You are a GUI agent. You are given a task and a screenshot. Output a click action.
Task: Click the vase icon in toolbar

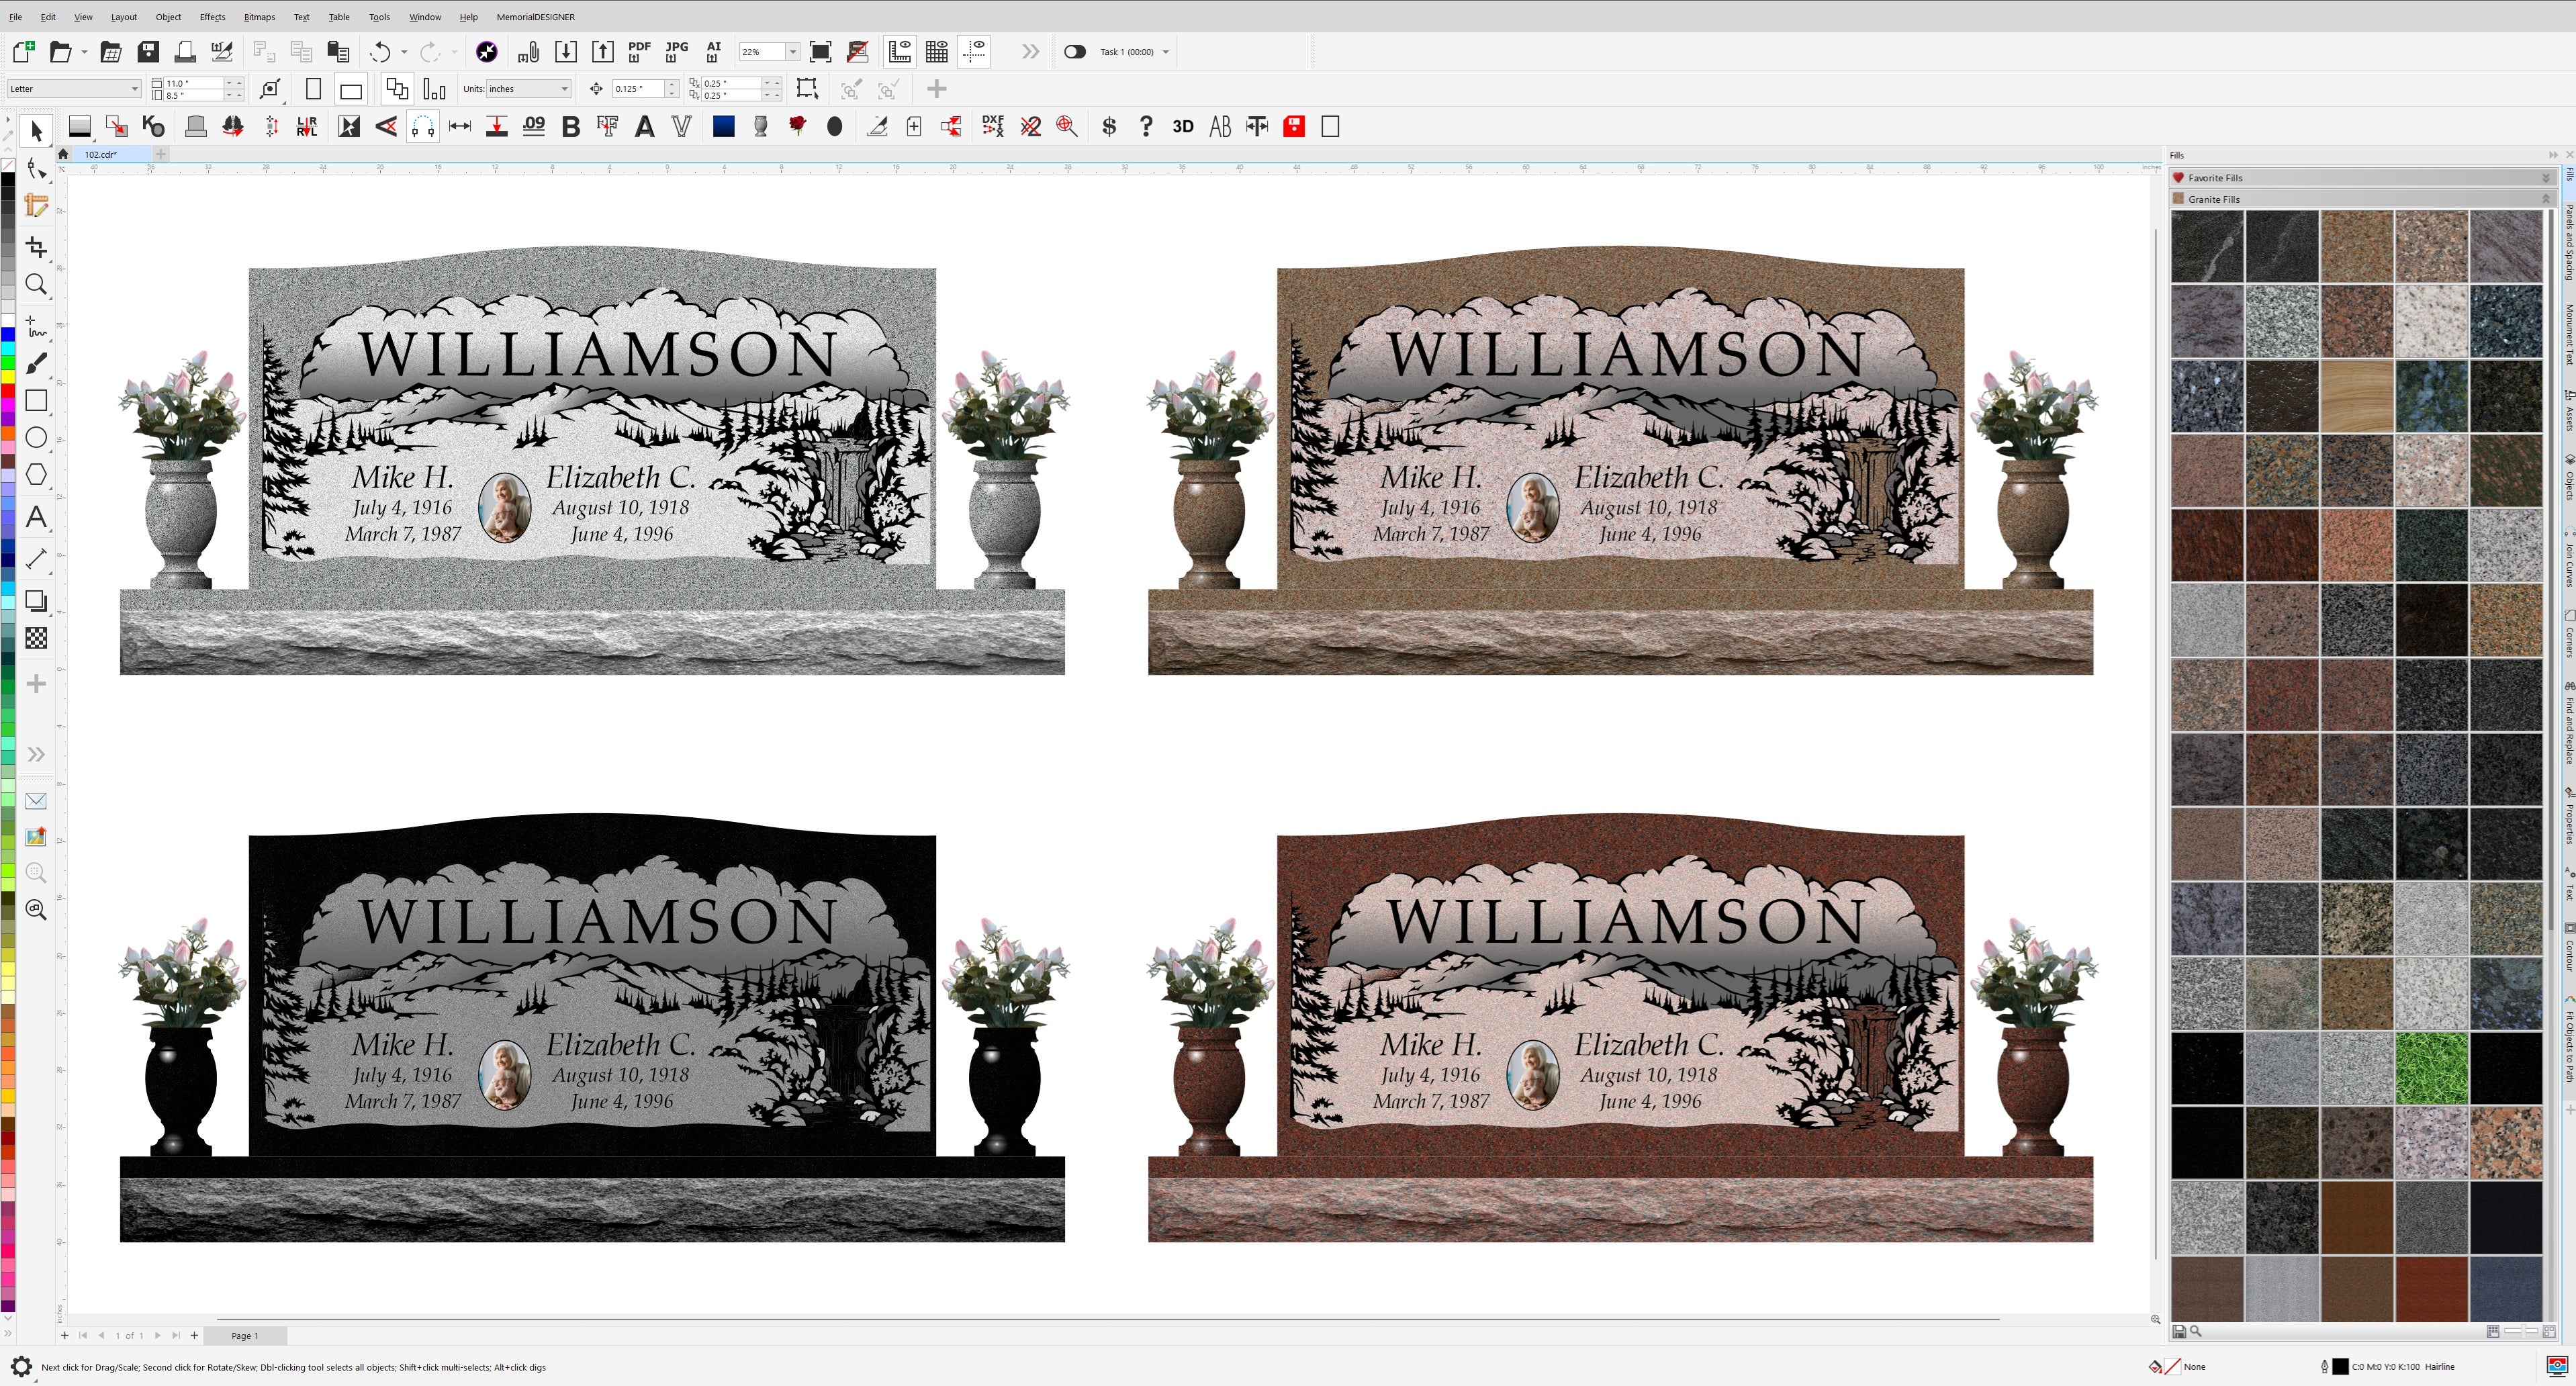pos(760,127)
